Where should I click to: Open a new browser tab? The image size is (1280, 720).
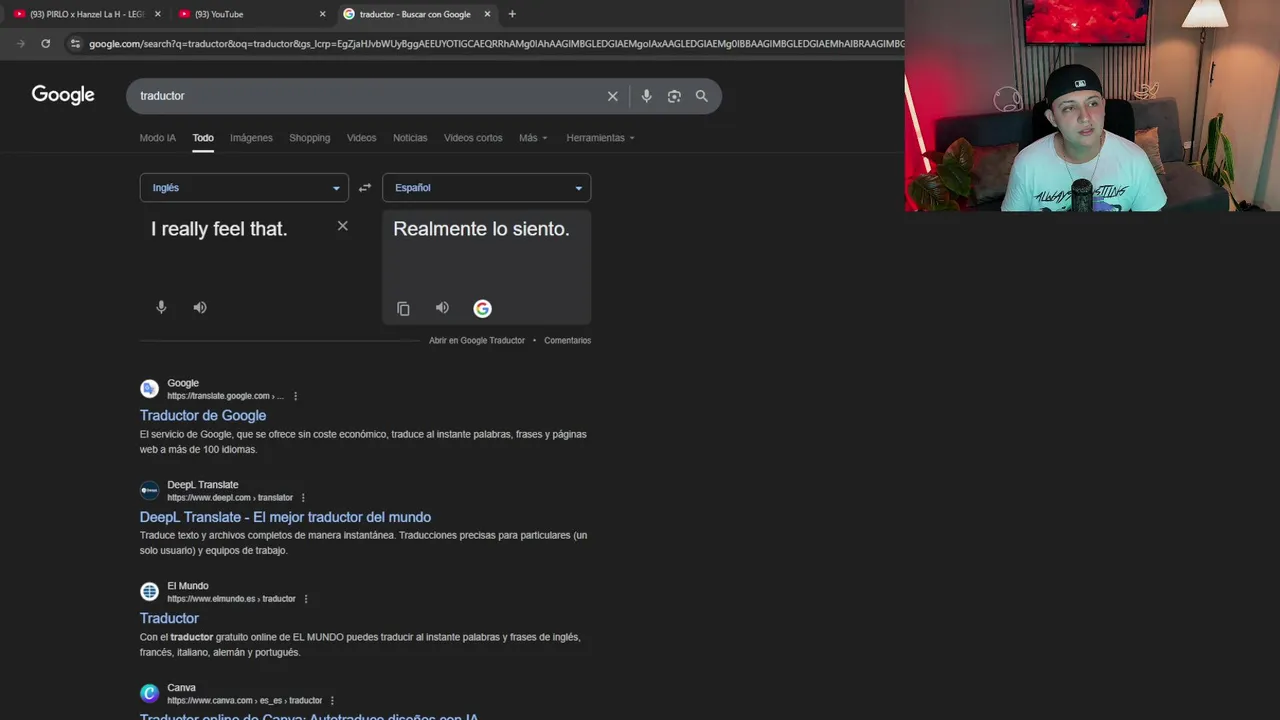[x=512, y=14]
